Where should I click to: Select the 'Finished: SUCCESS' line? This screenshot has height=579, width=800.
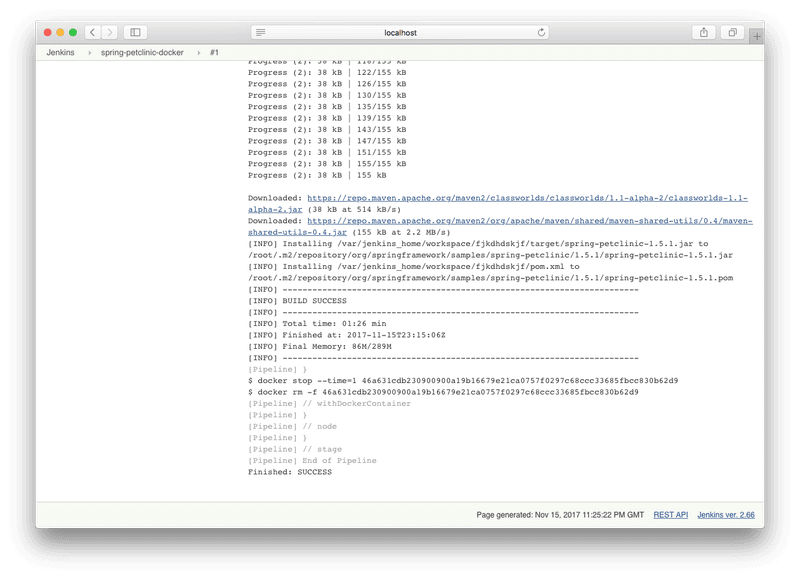[x=290, y=472]
